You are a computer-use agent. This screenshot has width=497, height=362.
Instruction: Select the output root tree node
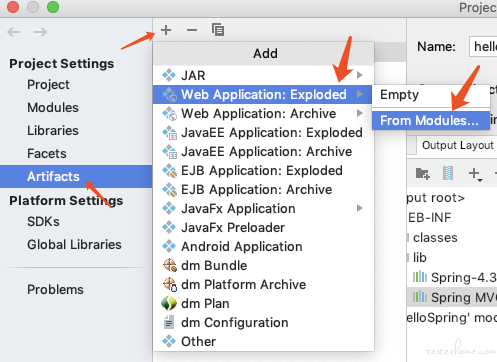pyautogui.click(x=435, y=198)
